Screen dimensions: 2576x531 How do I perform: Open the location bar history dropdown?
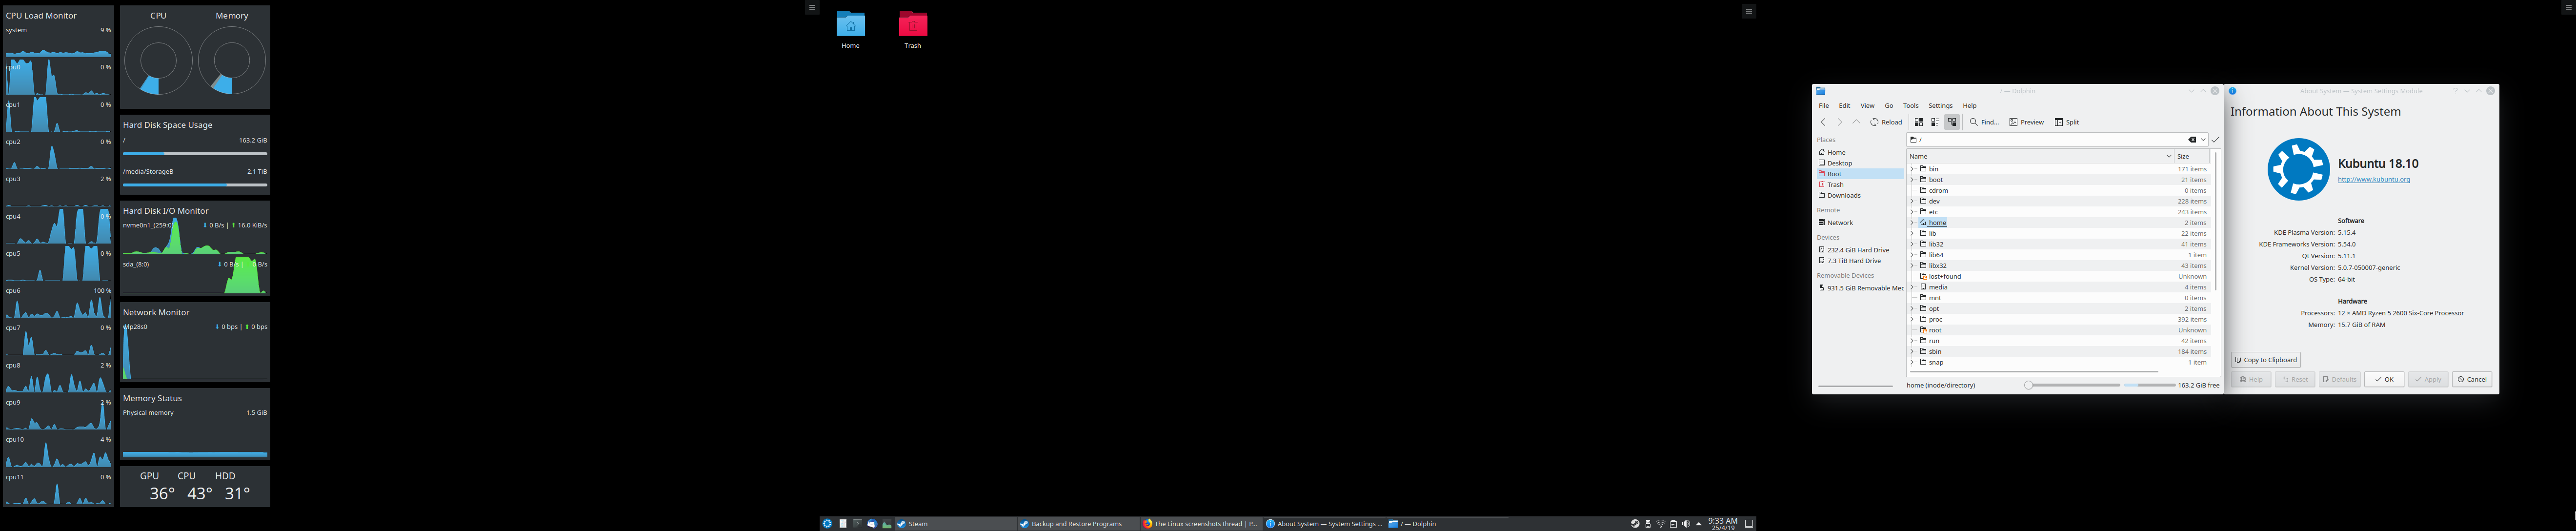click(x=2203, y=140)
